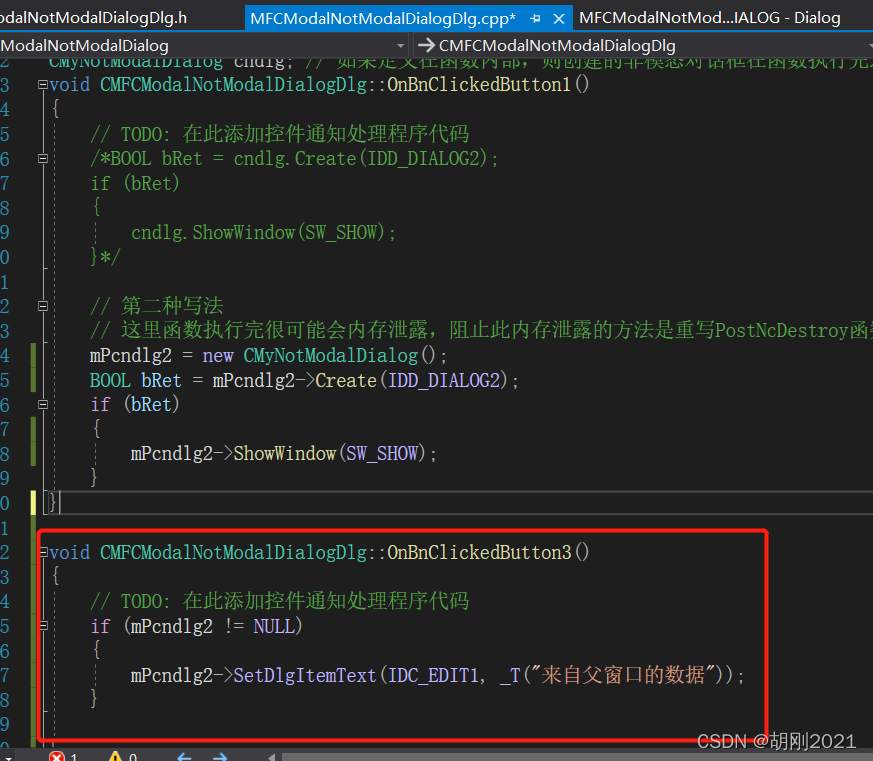Click the horizontal scrollbar left arrow
Viewport: 873px width, 761px height.
tap(272, 757)
